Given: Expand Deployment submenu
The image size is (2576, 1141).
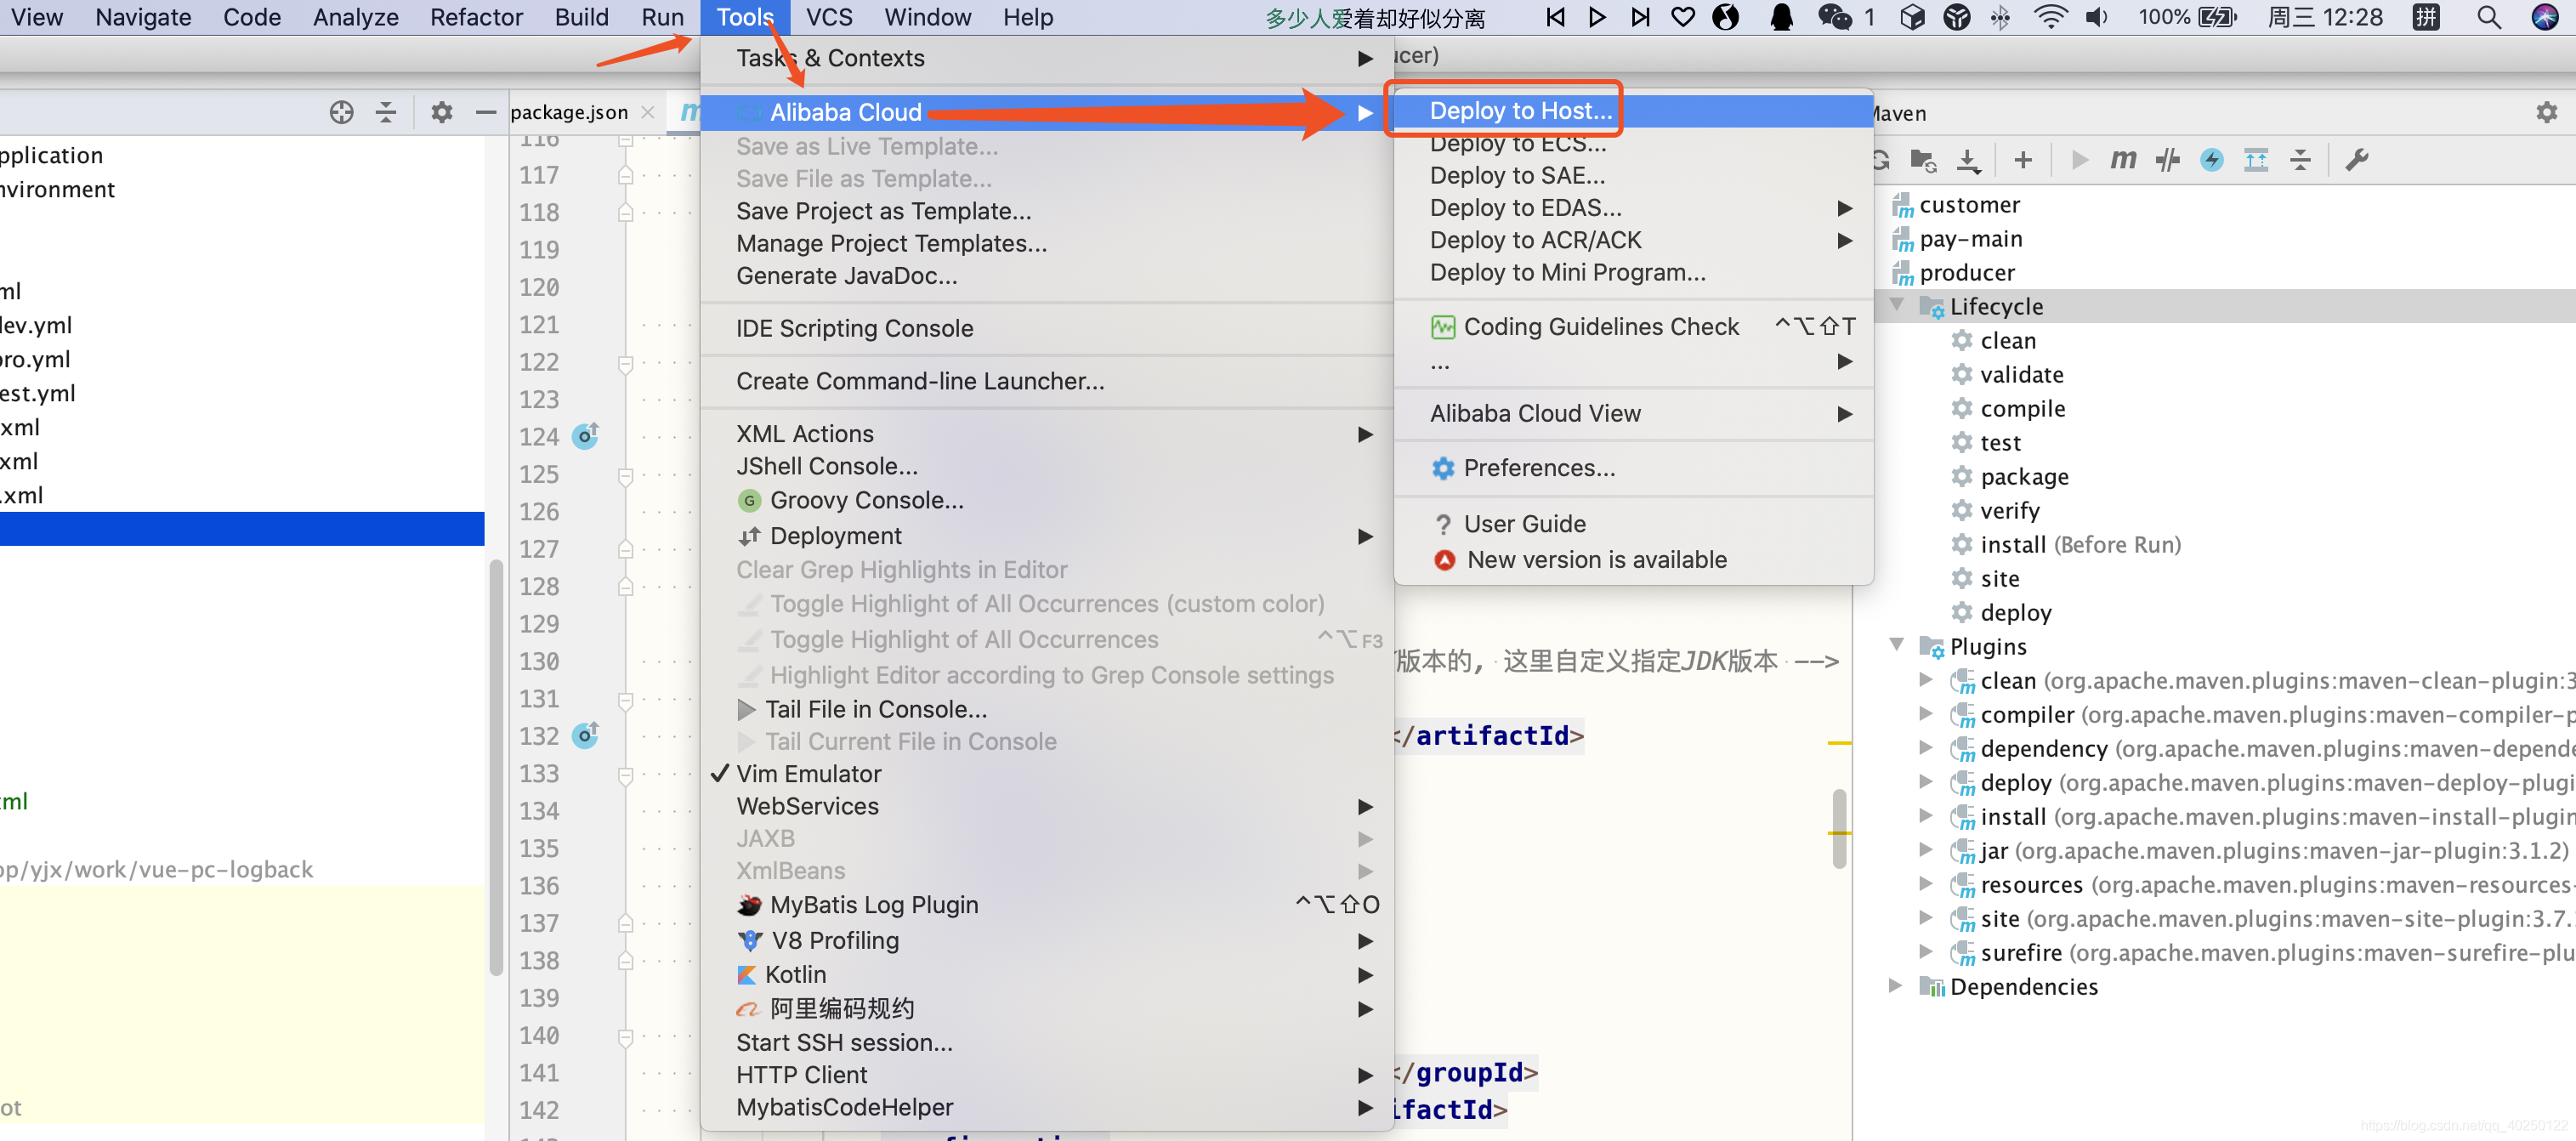Looking at the screenshot, I should click(1047, 536).
